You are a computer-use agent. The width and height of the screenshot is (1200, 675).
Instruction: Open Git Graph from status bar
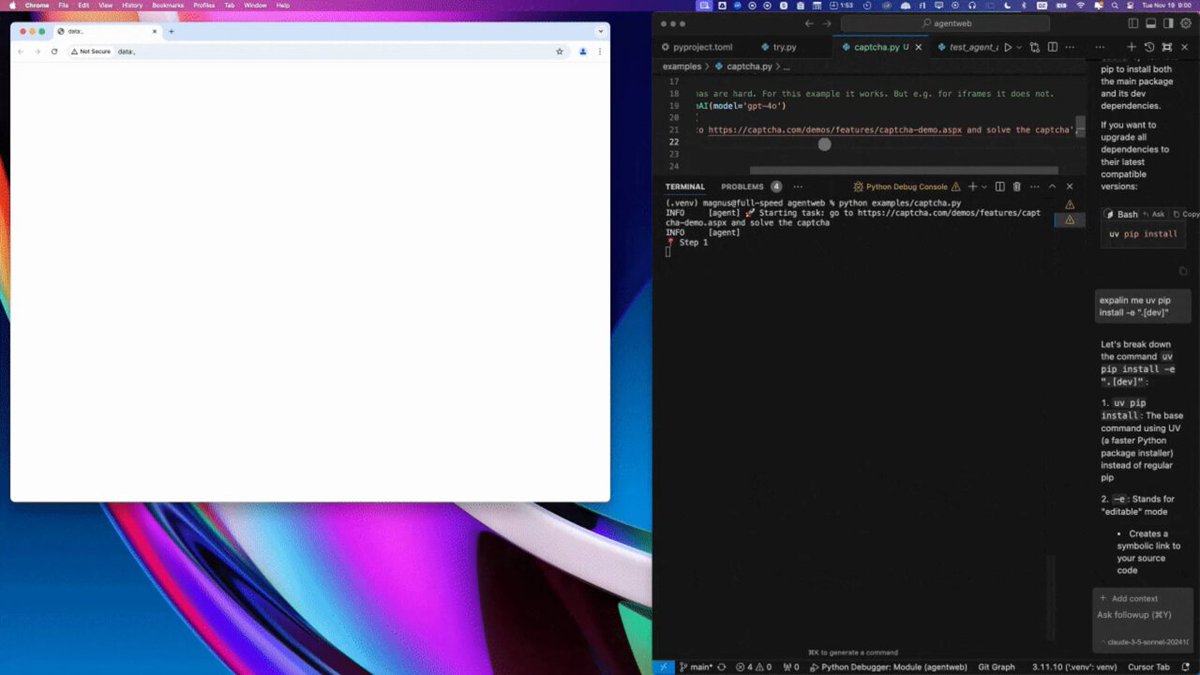coord(996,667)
